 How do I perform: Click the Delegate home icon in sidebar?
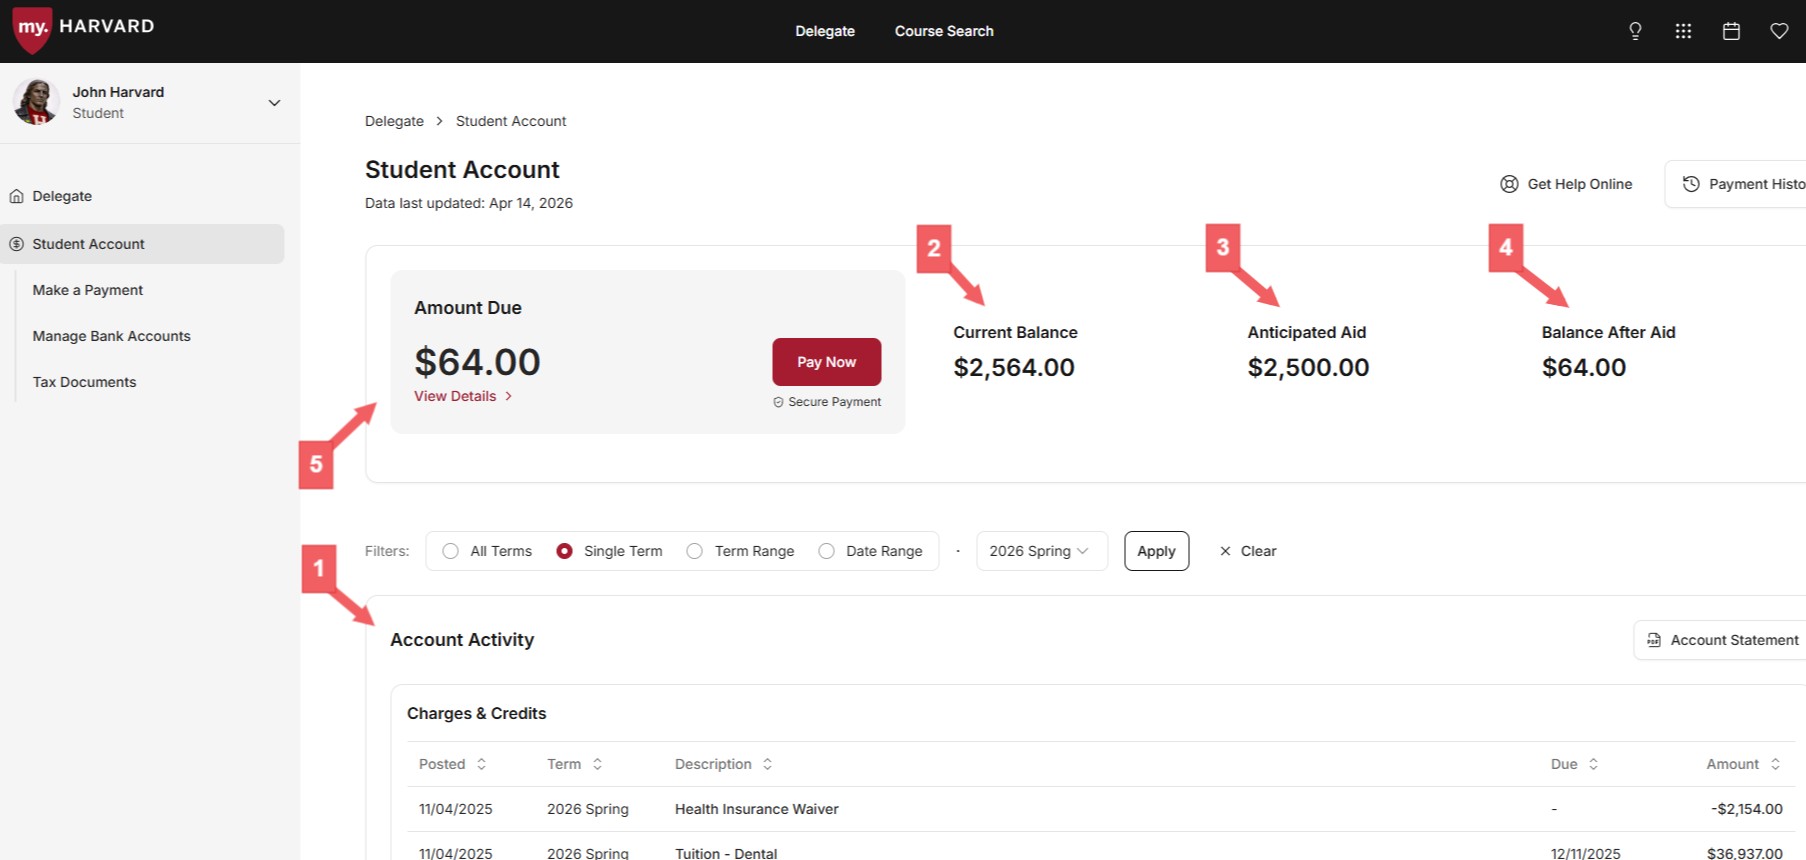pos(17,196)
